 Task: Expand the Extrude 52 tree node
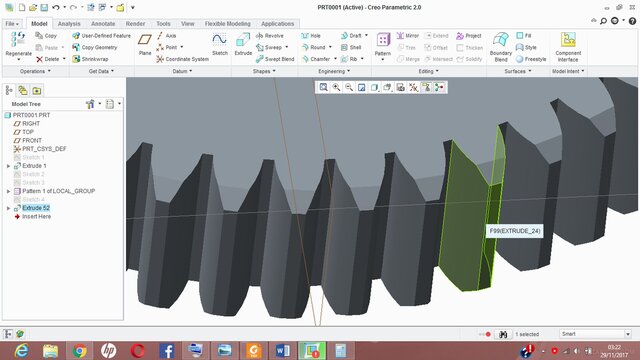(8, 208)
